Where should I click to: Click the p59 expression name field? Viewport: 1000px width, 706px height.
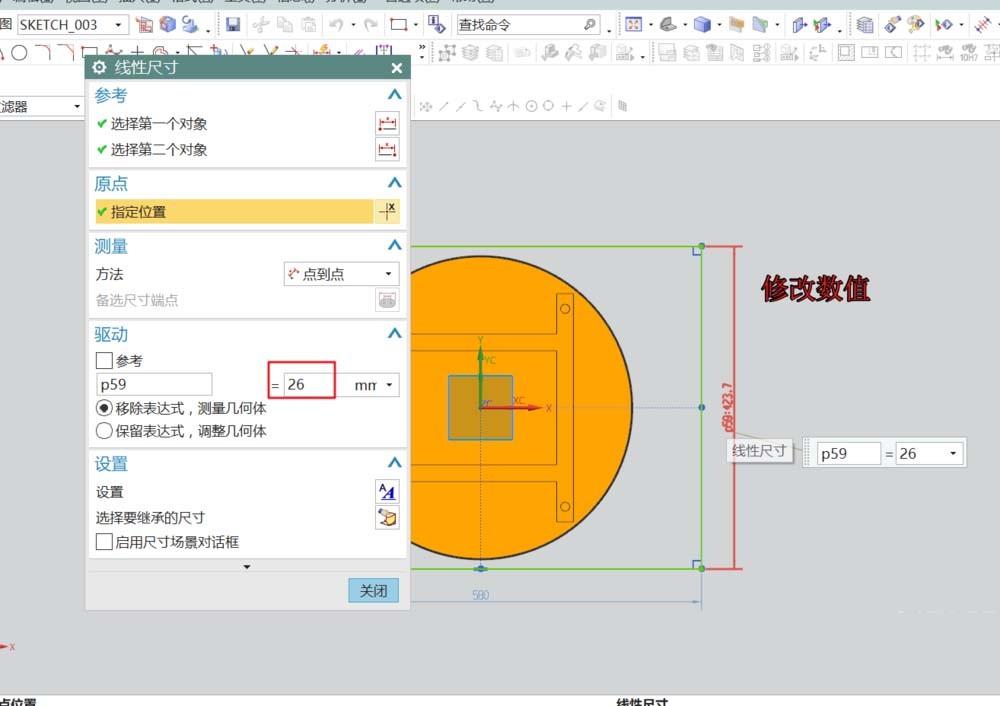[x=153, y=383]
